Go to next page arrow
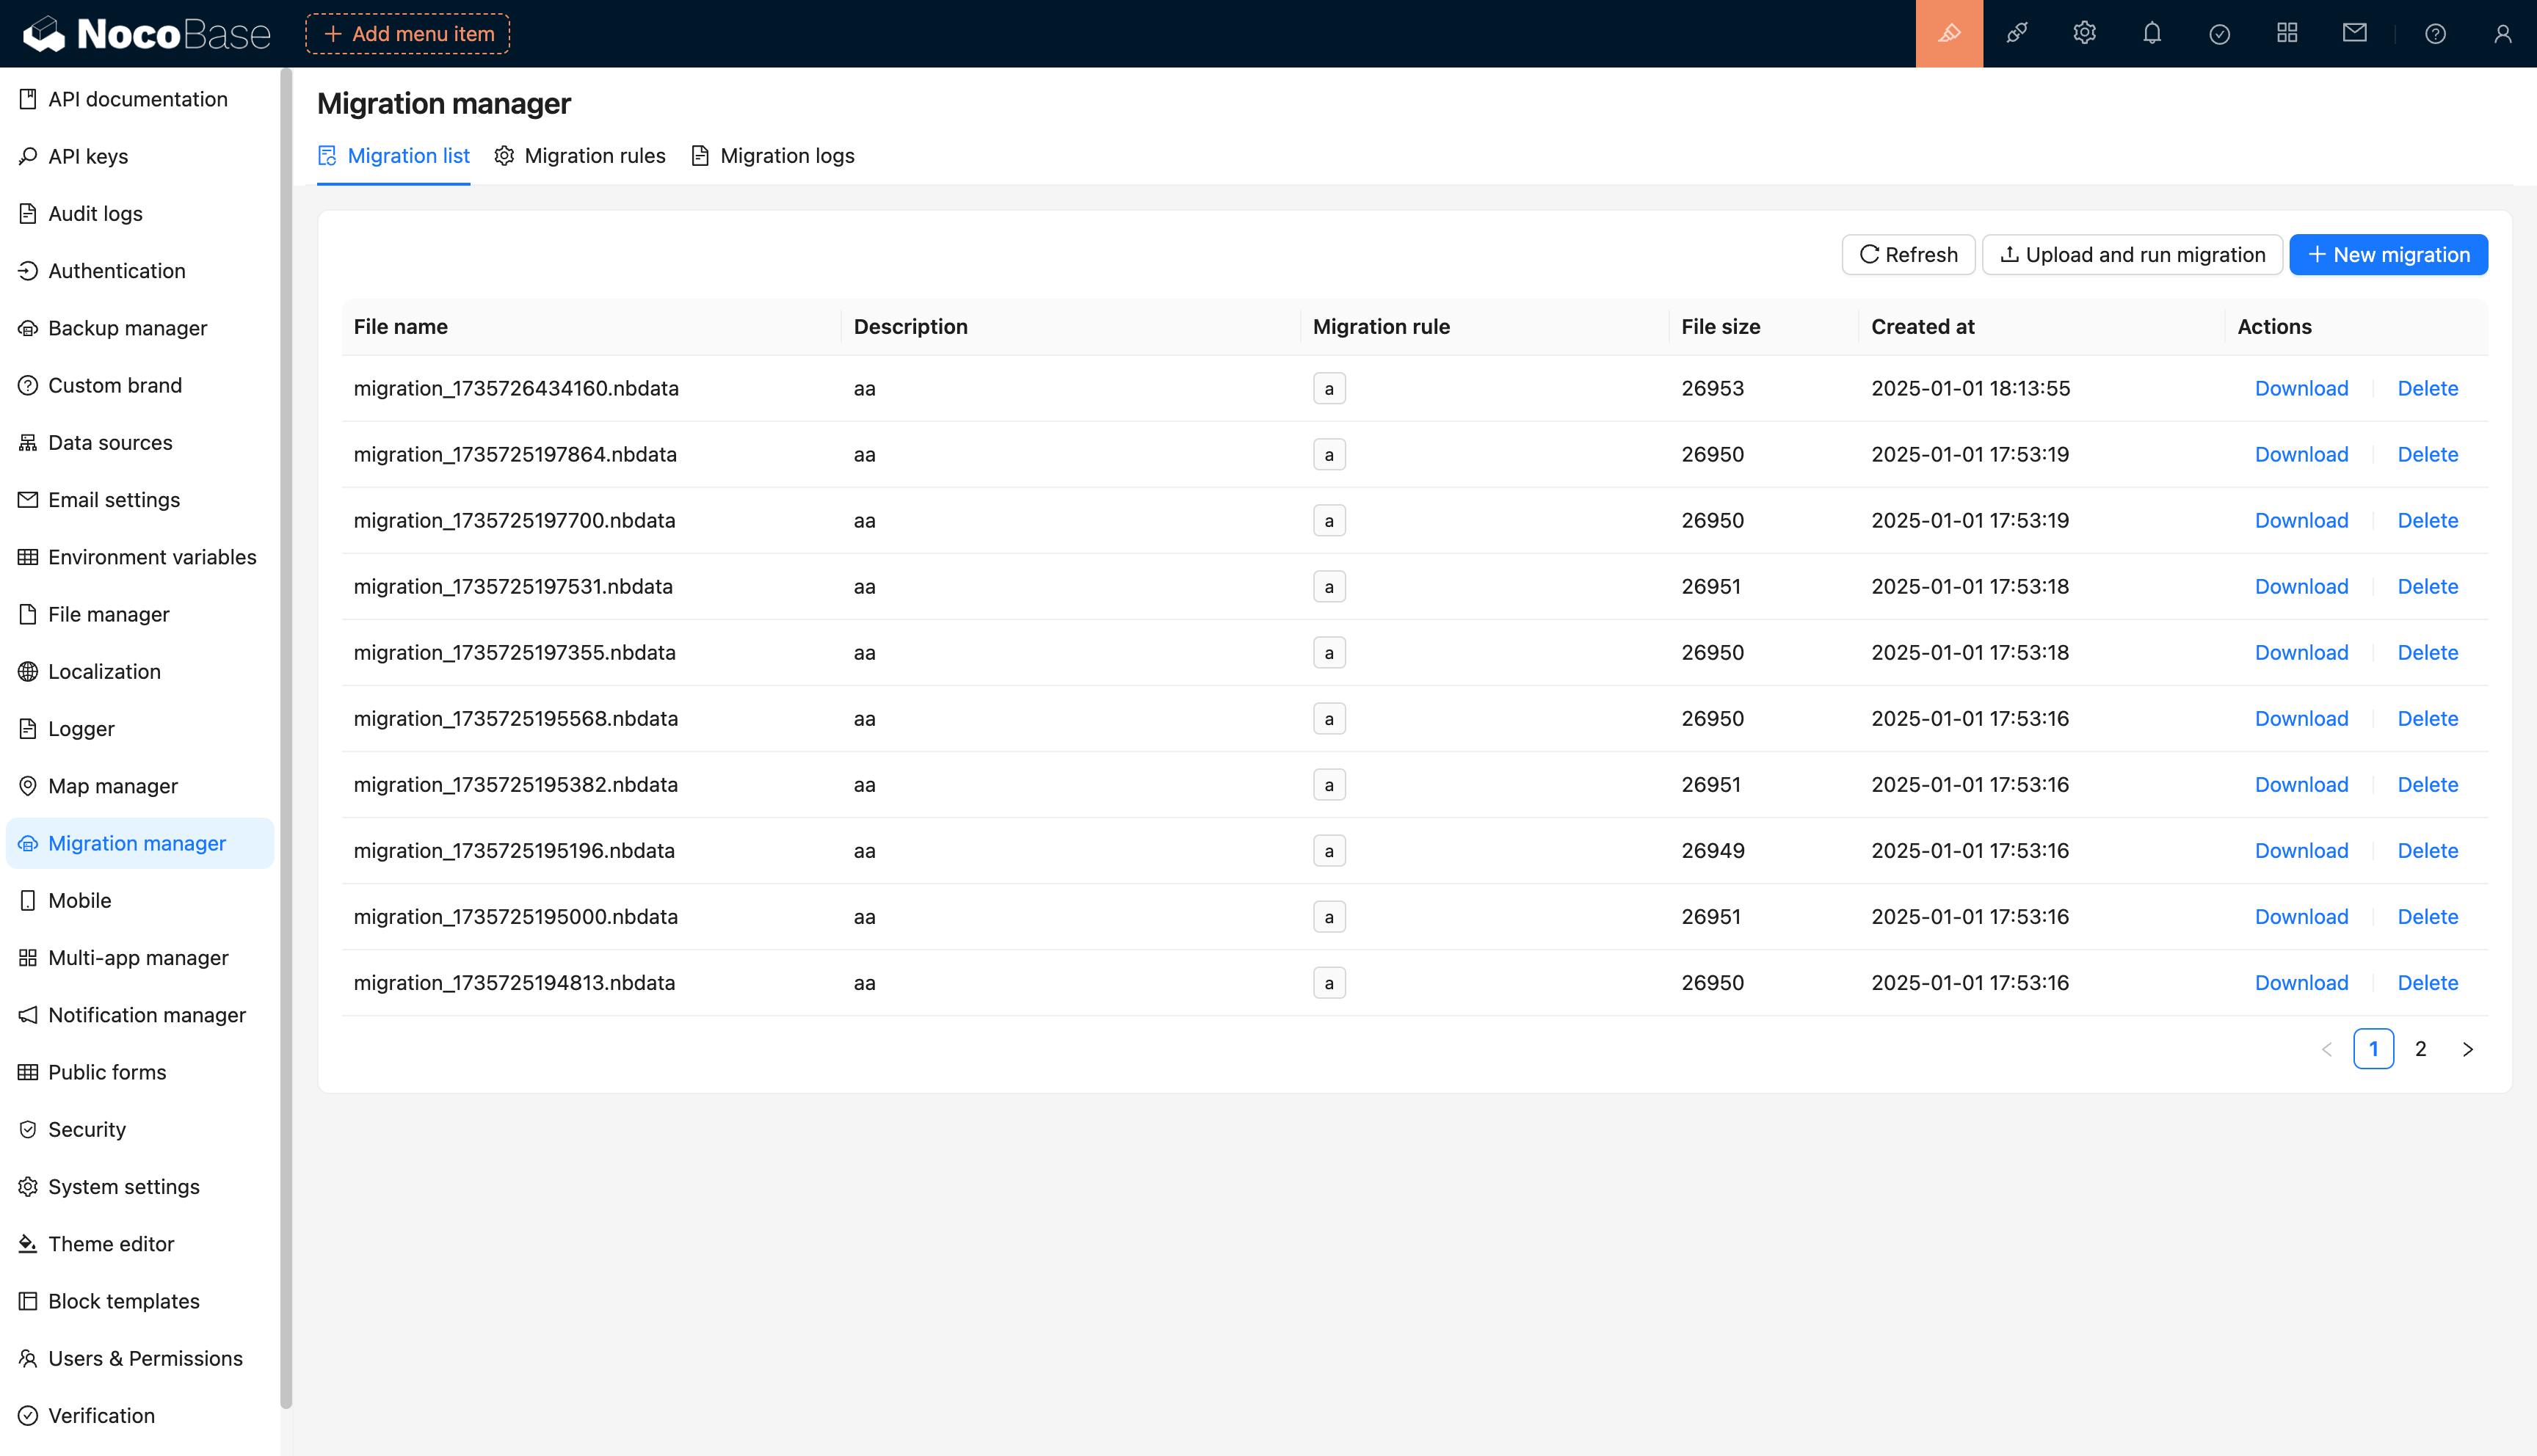 coord(2467,1049)
